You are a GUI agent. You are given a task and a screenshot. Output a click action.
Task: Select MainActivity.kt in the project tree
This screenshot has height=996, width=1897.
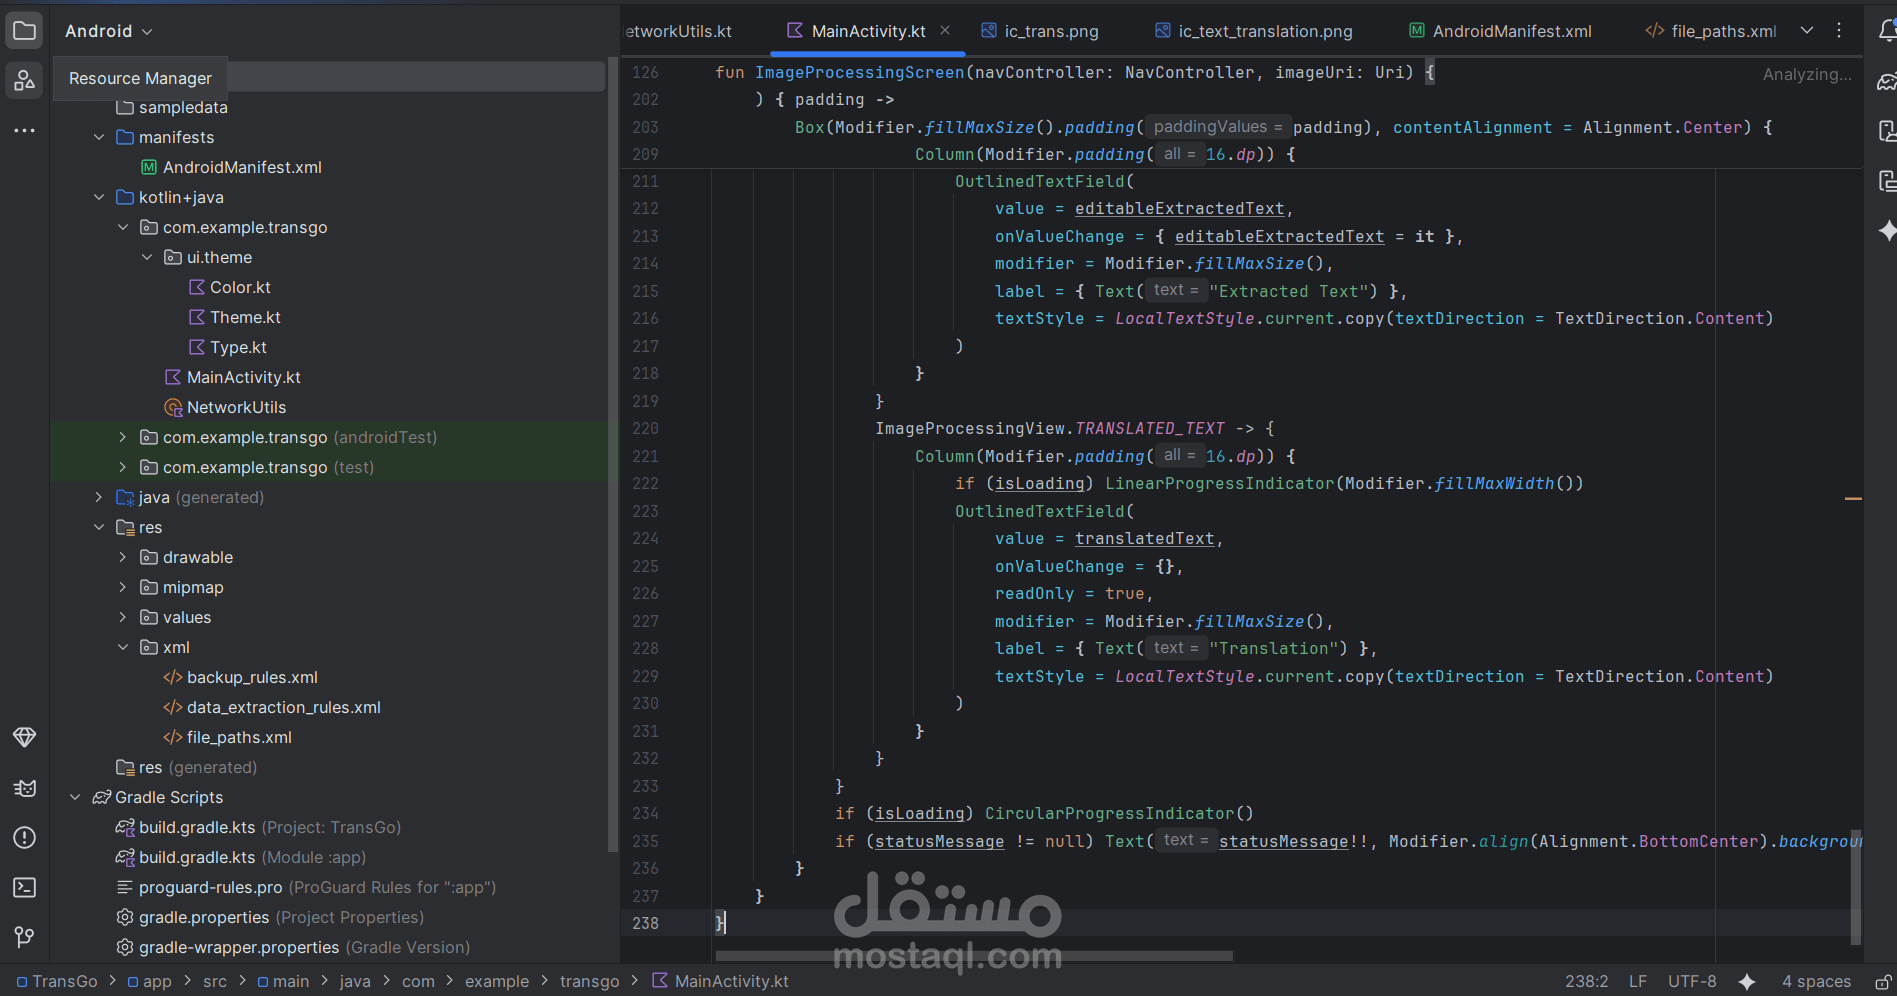(243, 377)
